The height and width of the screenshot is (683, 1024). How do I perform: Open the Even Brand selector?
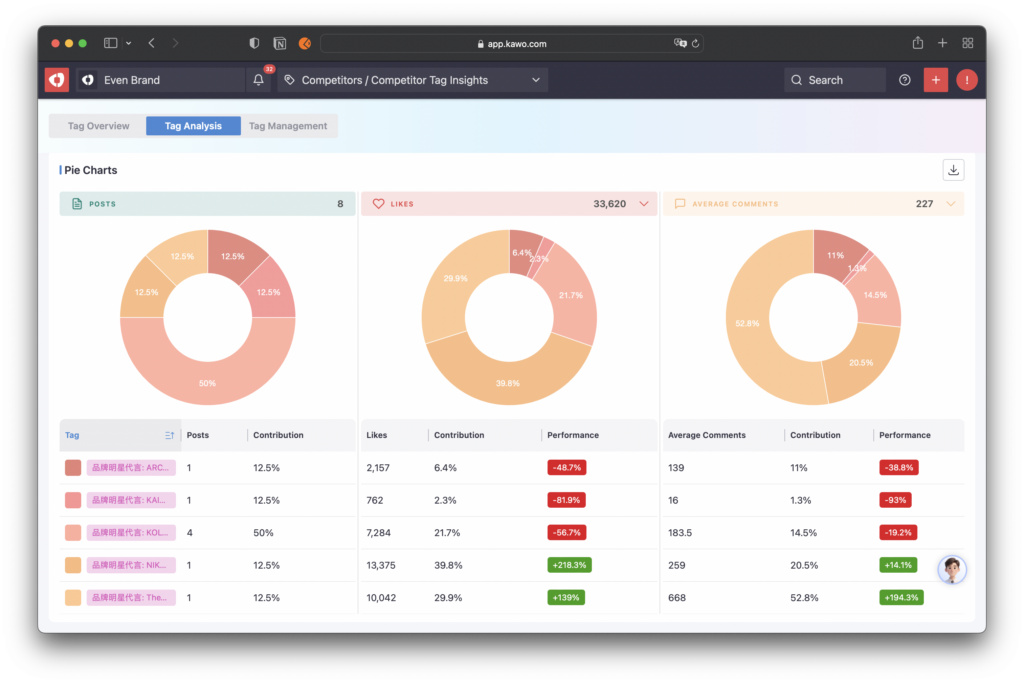(160, 80)
